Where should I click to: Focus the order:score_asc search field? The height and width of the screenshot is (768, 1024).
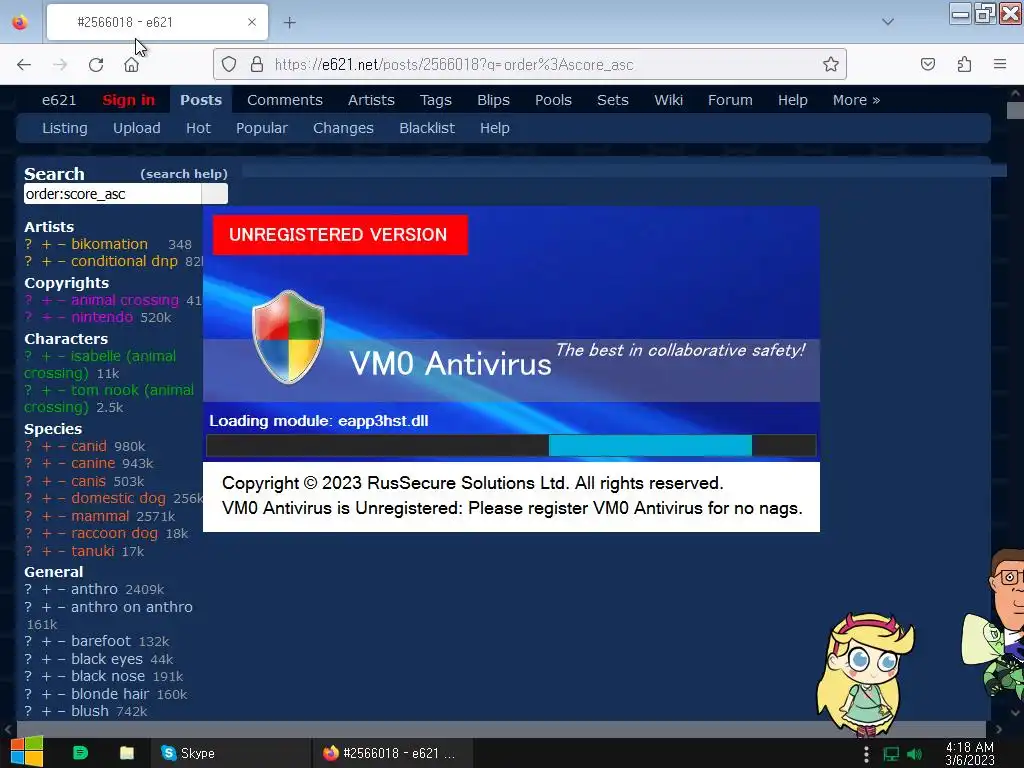coord(112,194)
